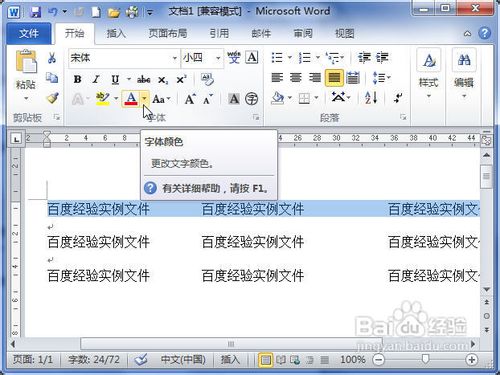Open the 样式 styles button

click(429, 77)
